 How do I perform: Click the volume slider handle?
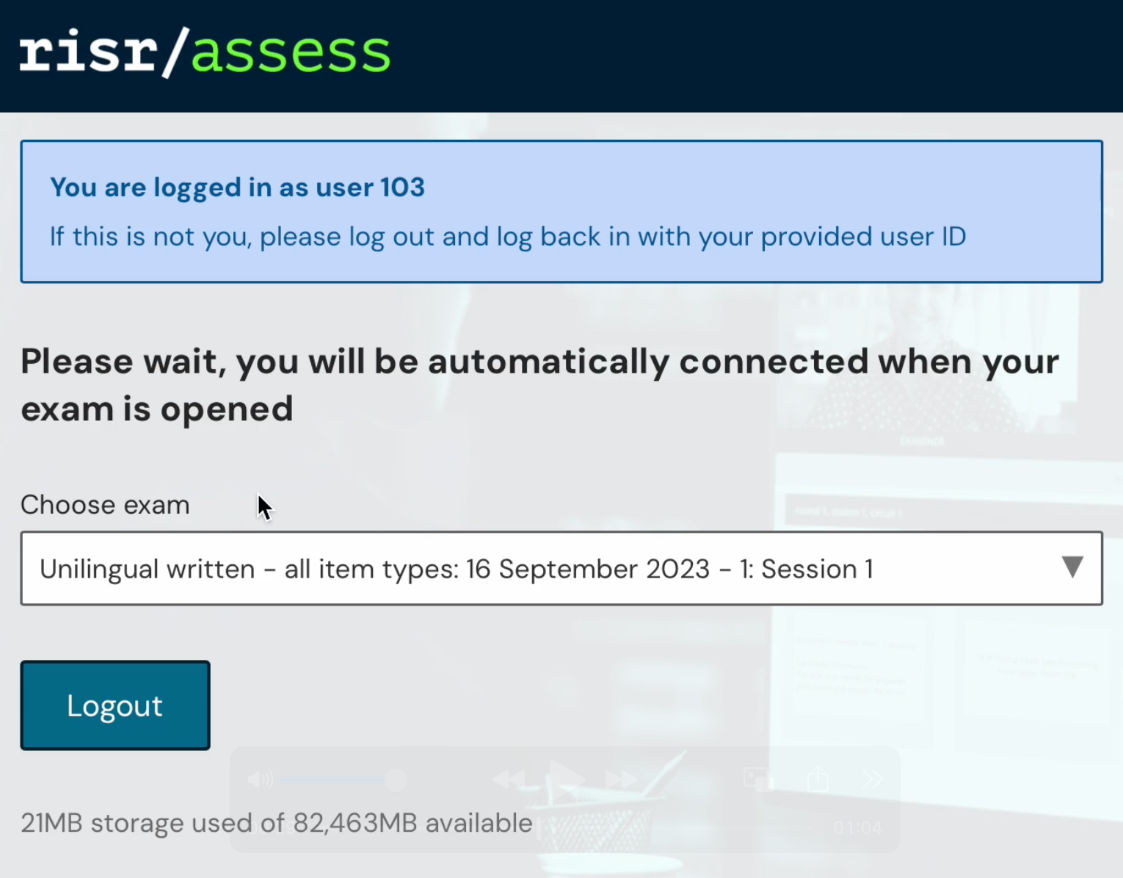click(x=395, y=779)
